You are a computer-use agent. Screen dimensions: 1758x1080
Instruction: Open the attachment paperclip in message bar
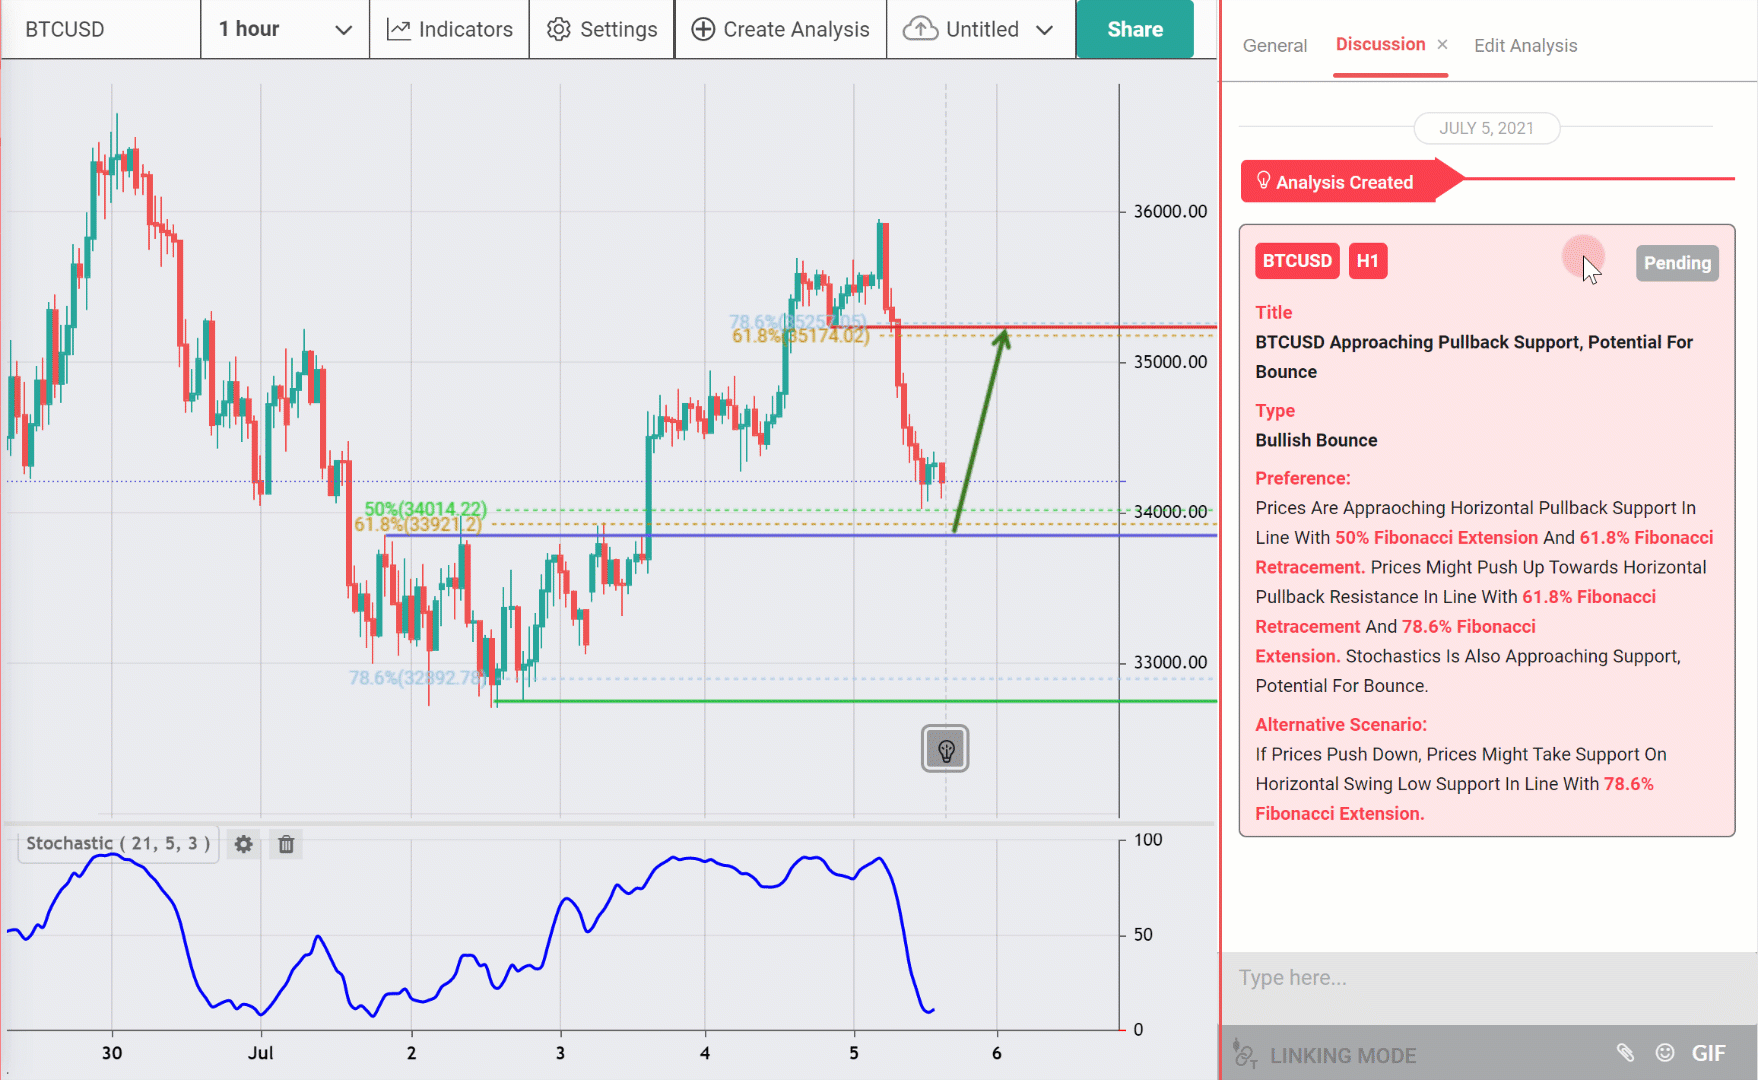click(x=1625, y=1052)
